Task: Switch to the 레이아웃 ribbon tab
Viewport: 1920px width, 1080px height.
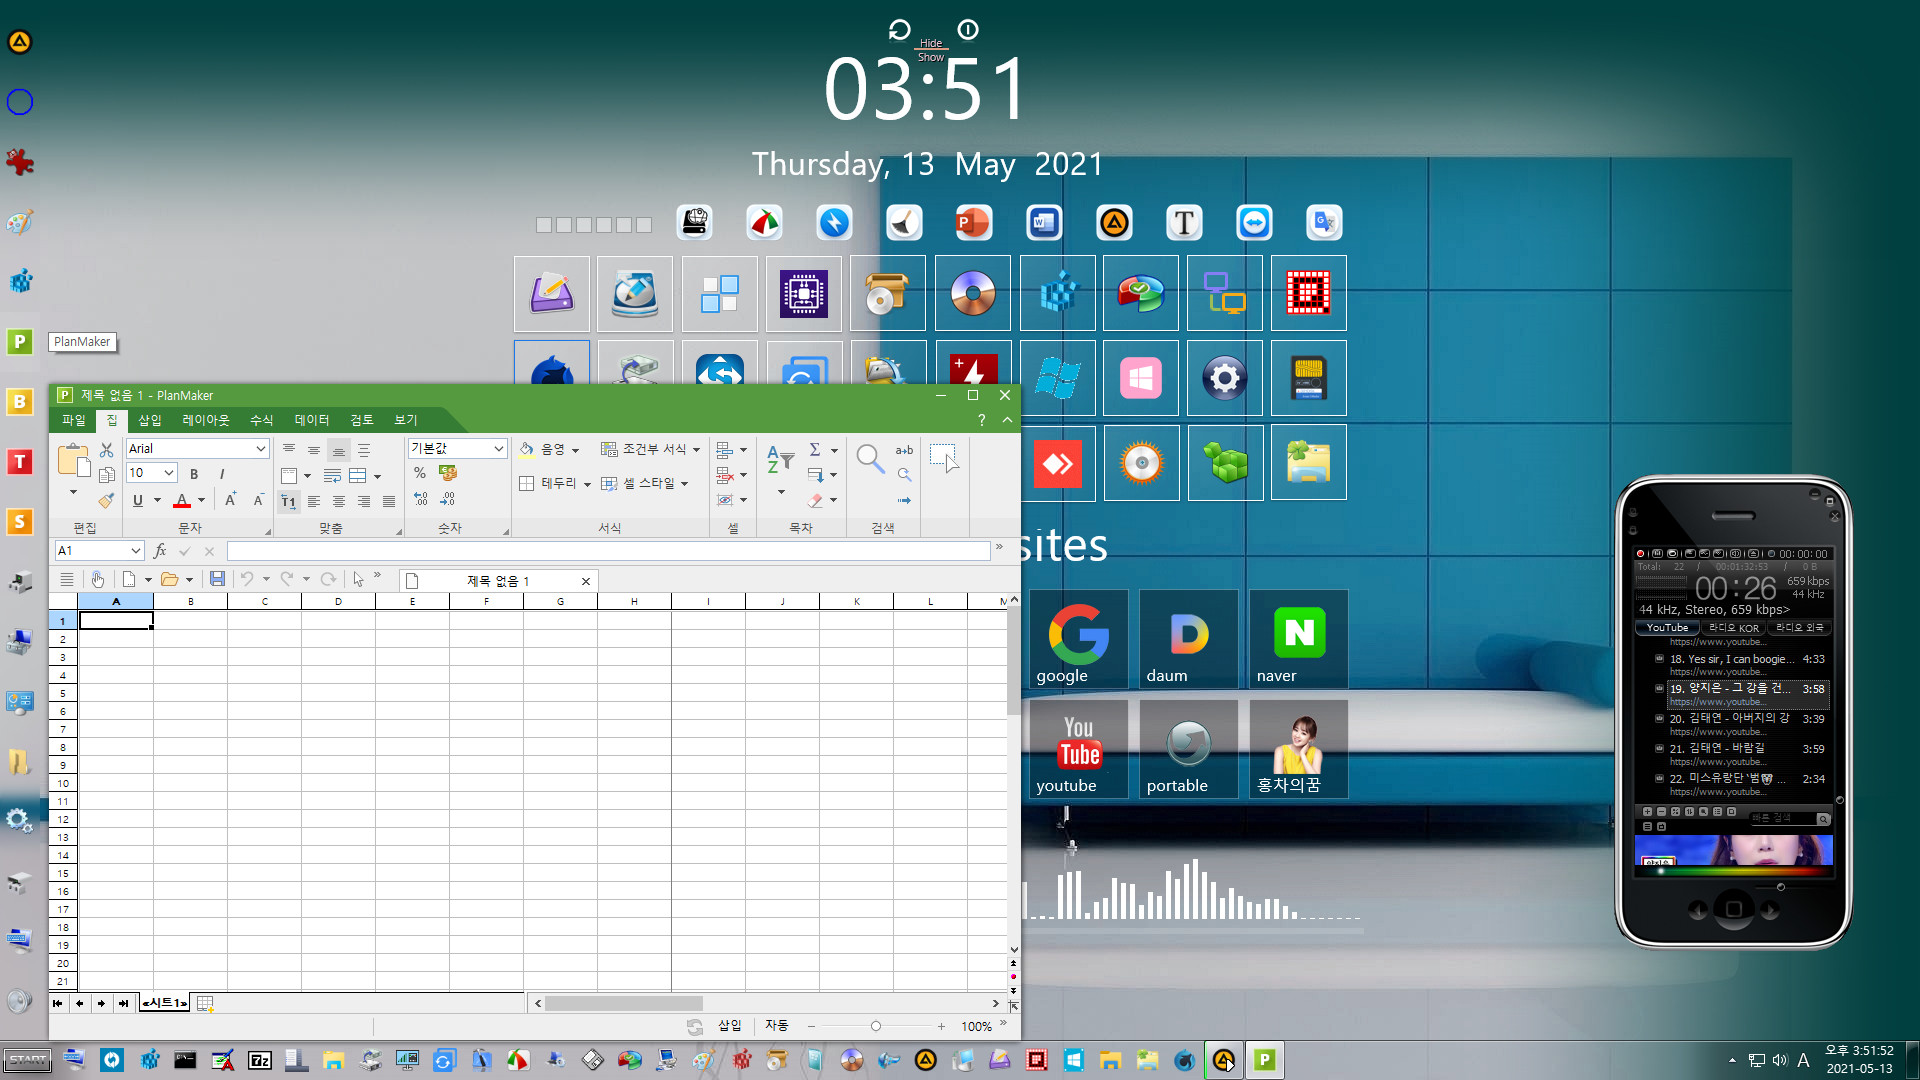Action: [x=206, y=420]
